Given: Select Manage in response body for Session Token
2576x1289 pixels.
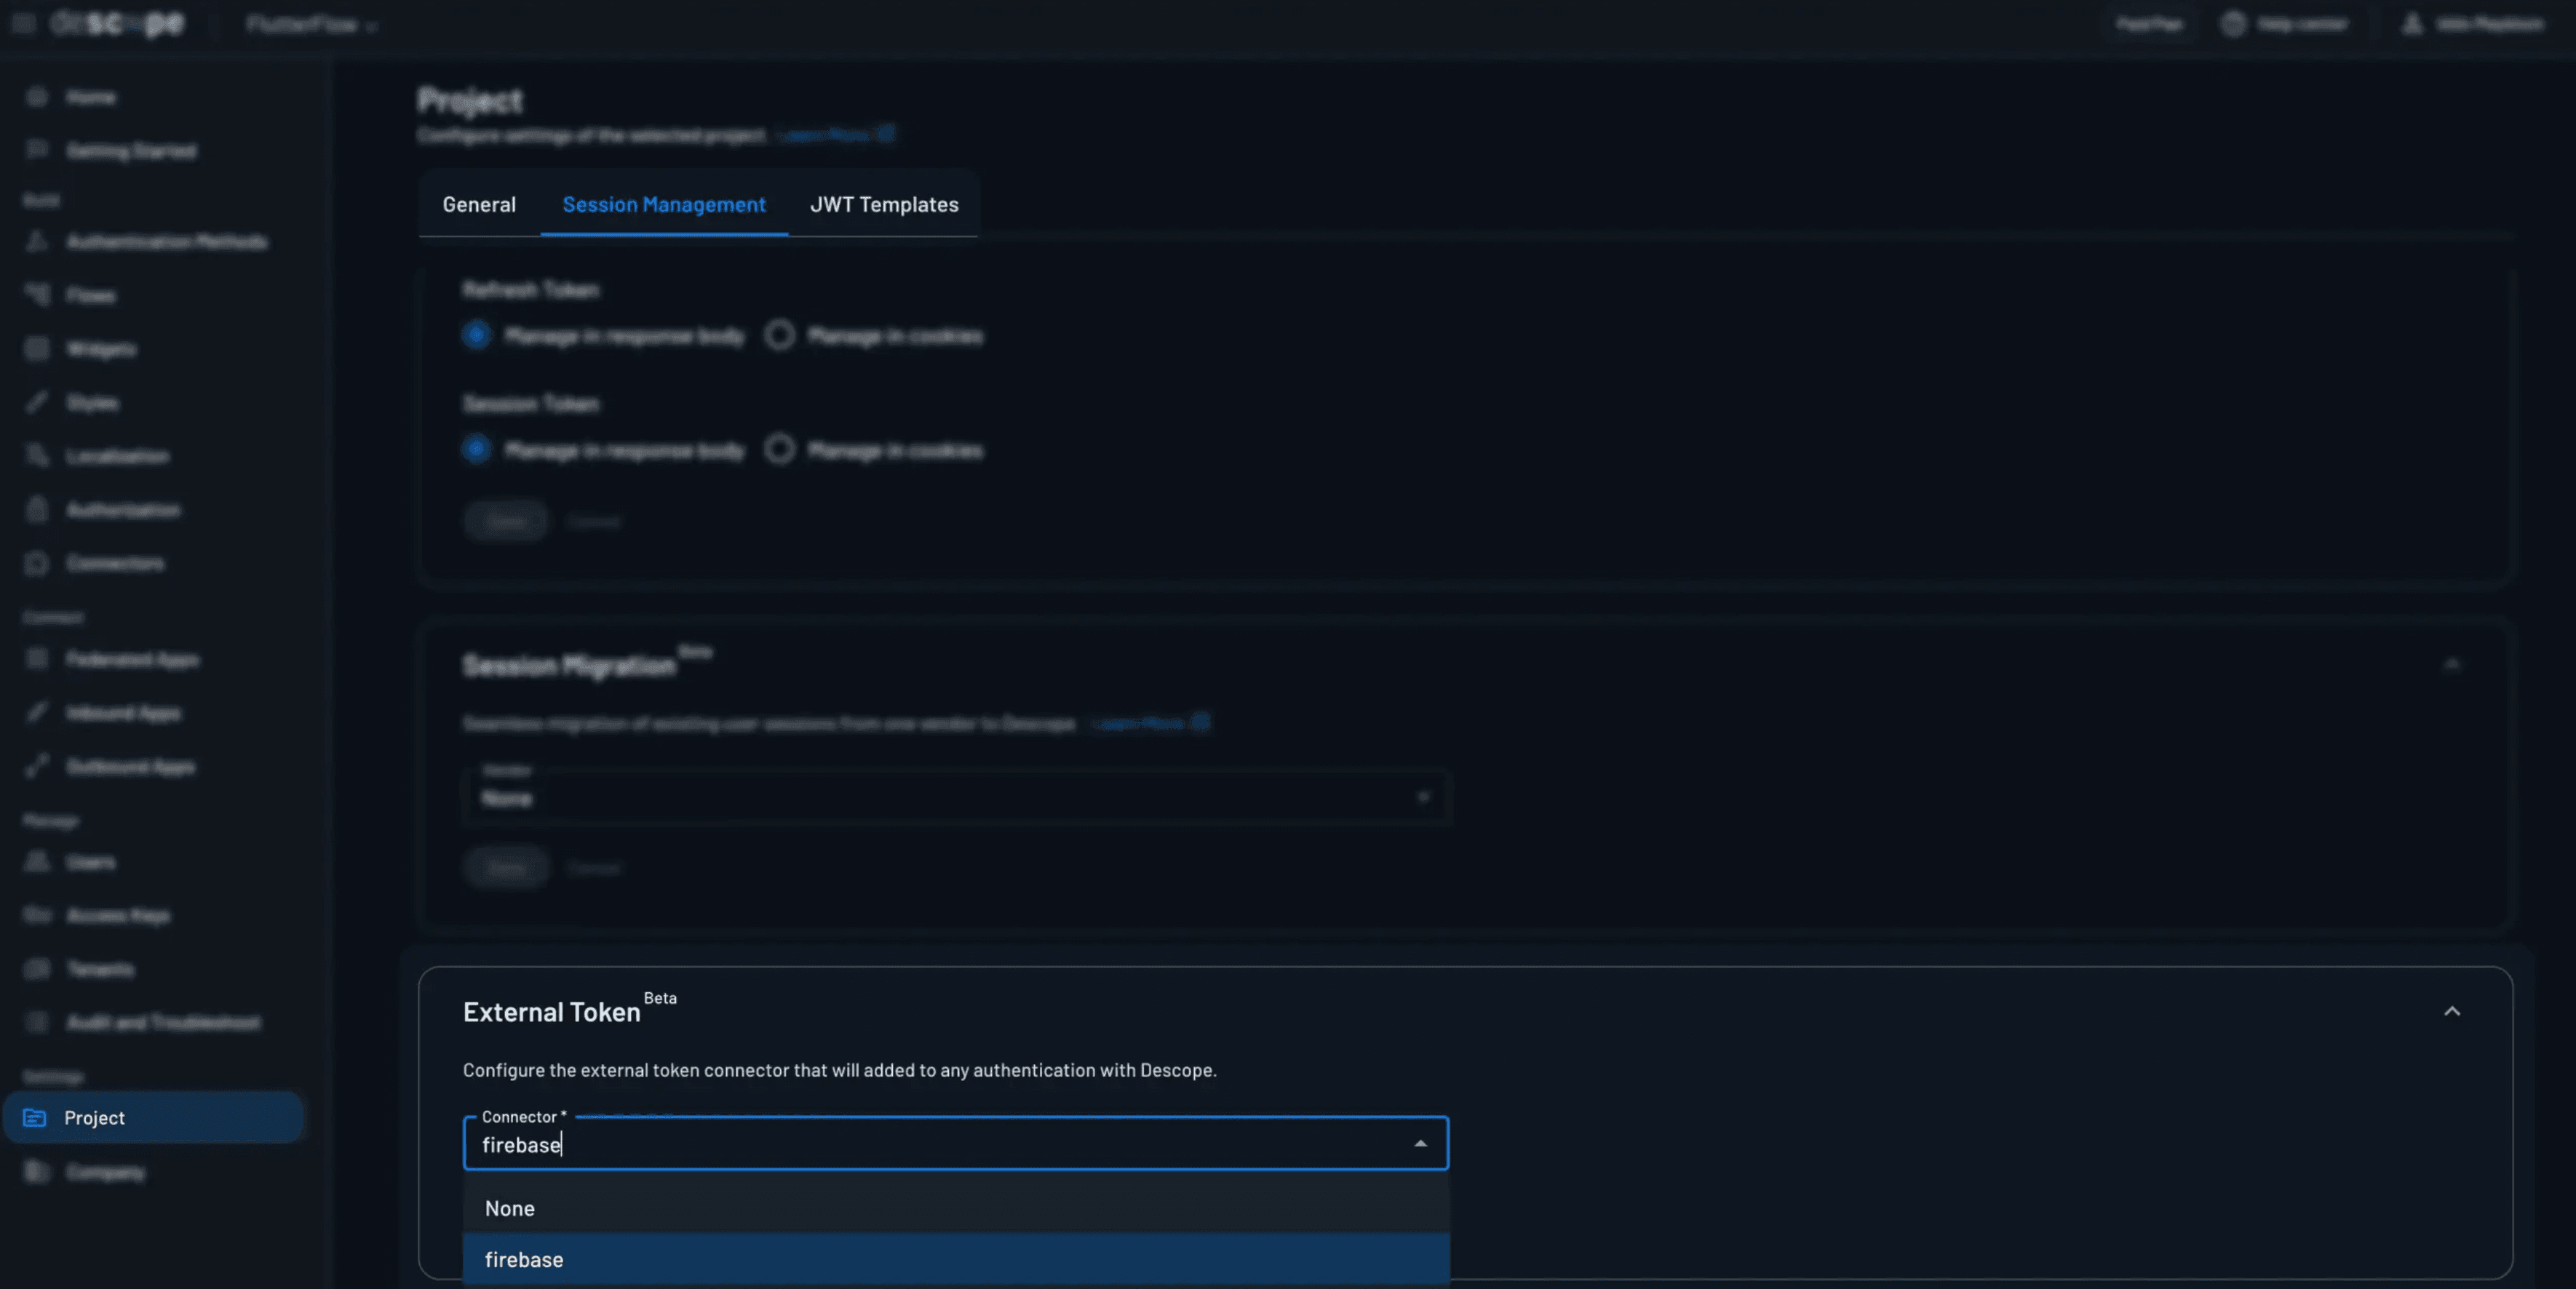Looking at the screenshot, I should click(476, 449).
